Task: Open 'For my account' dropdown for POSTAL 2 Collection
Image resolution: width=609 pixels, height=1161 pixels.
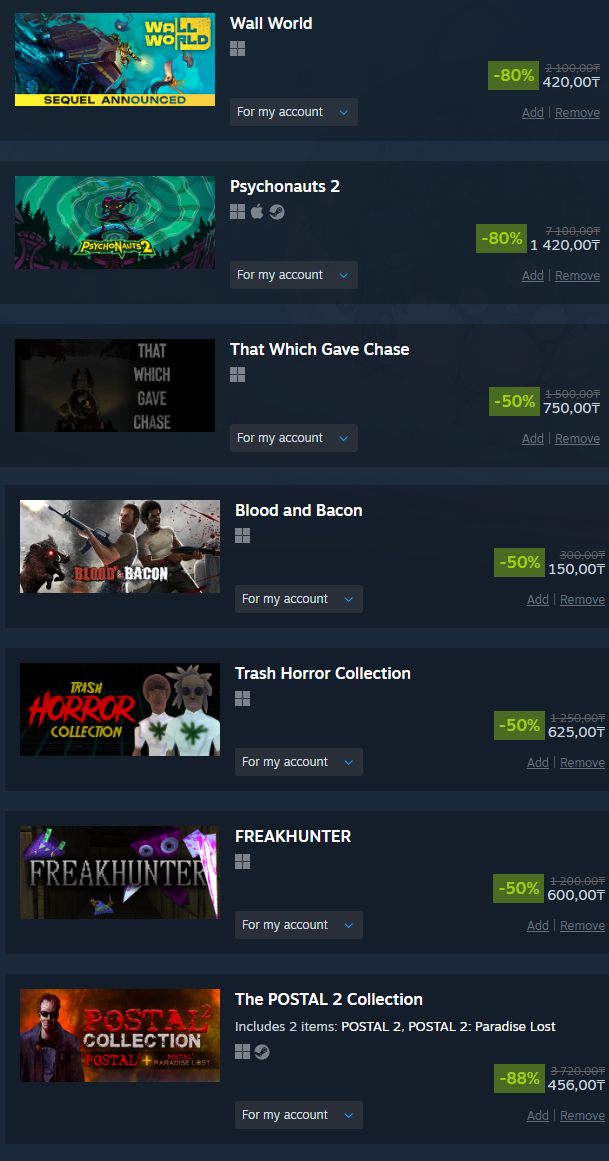Action: point(299,1115)
